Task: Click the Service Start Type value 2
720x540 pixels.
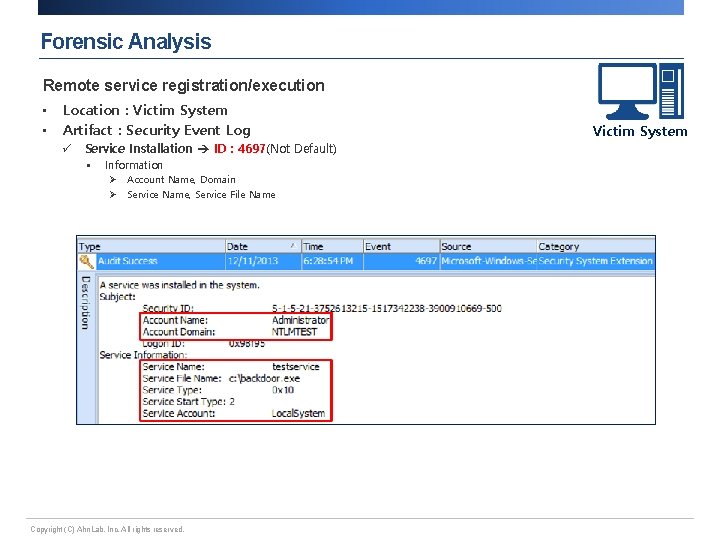Action: tap(232, 401)
